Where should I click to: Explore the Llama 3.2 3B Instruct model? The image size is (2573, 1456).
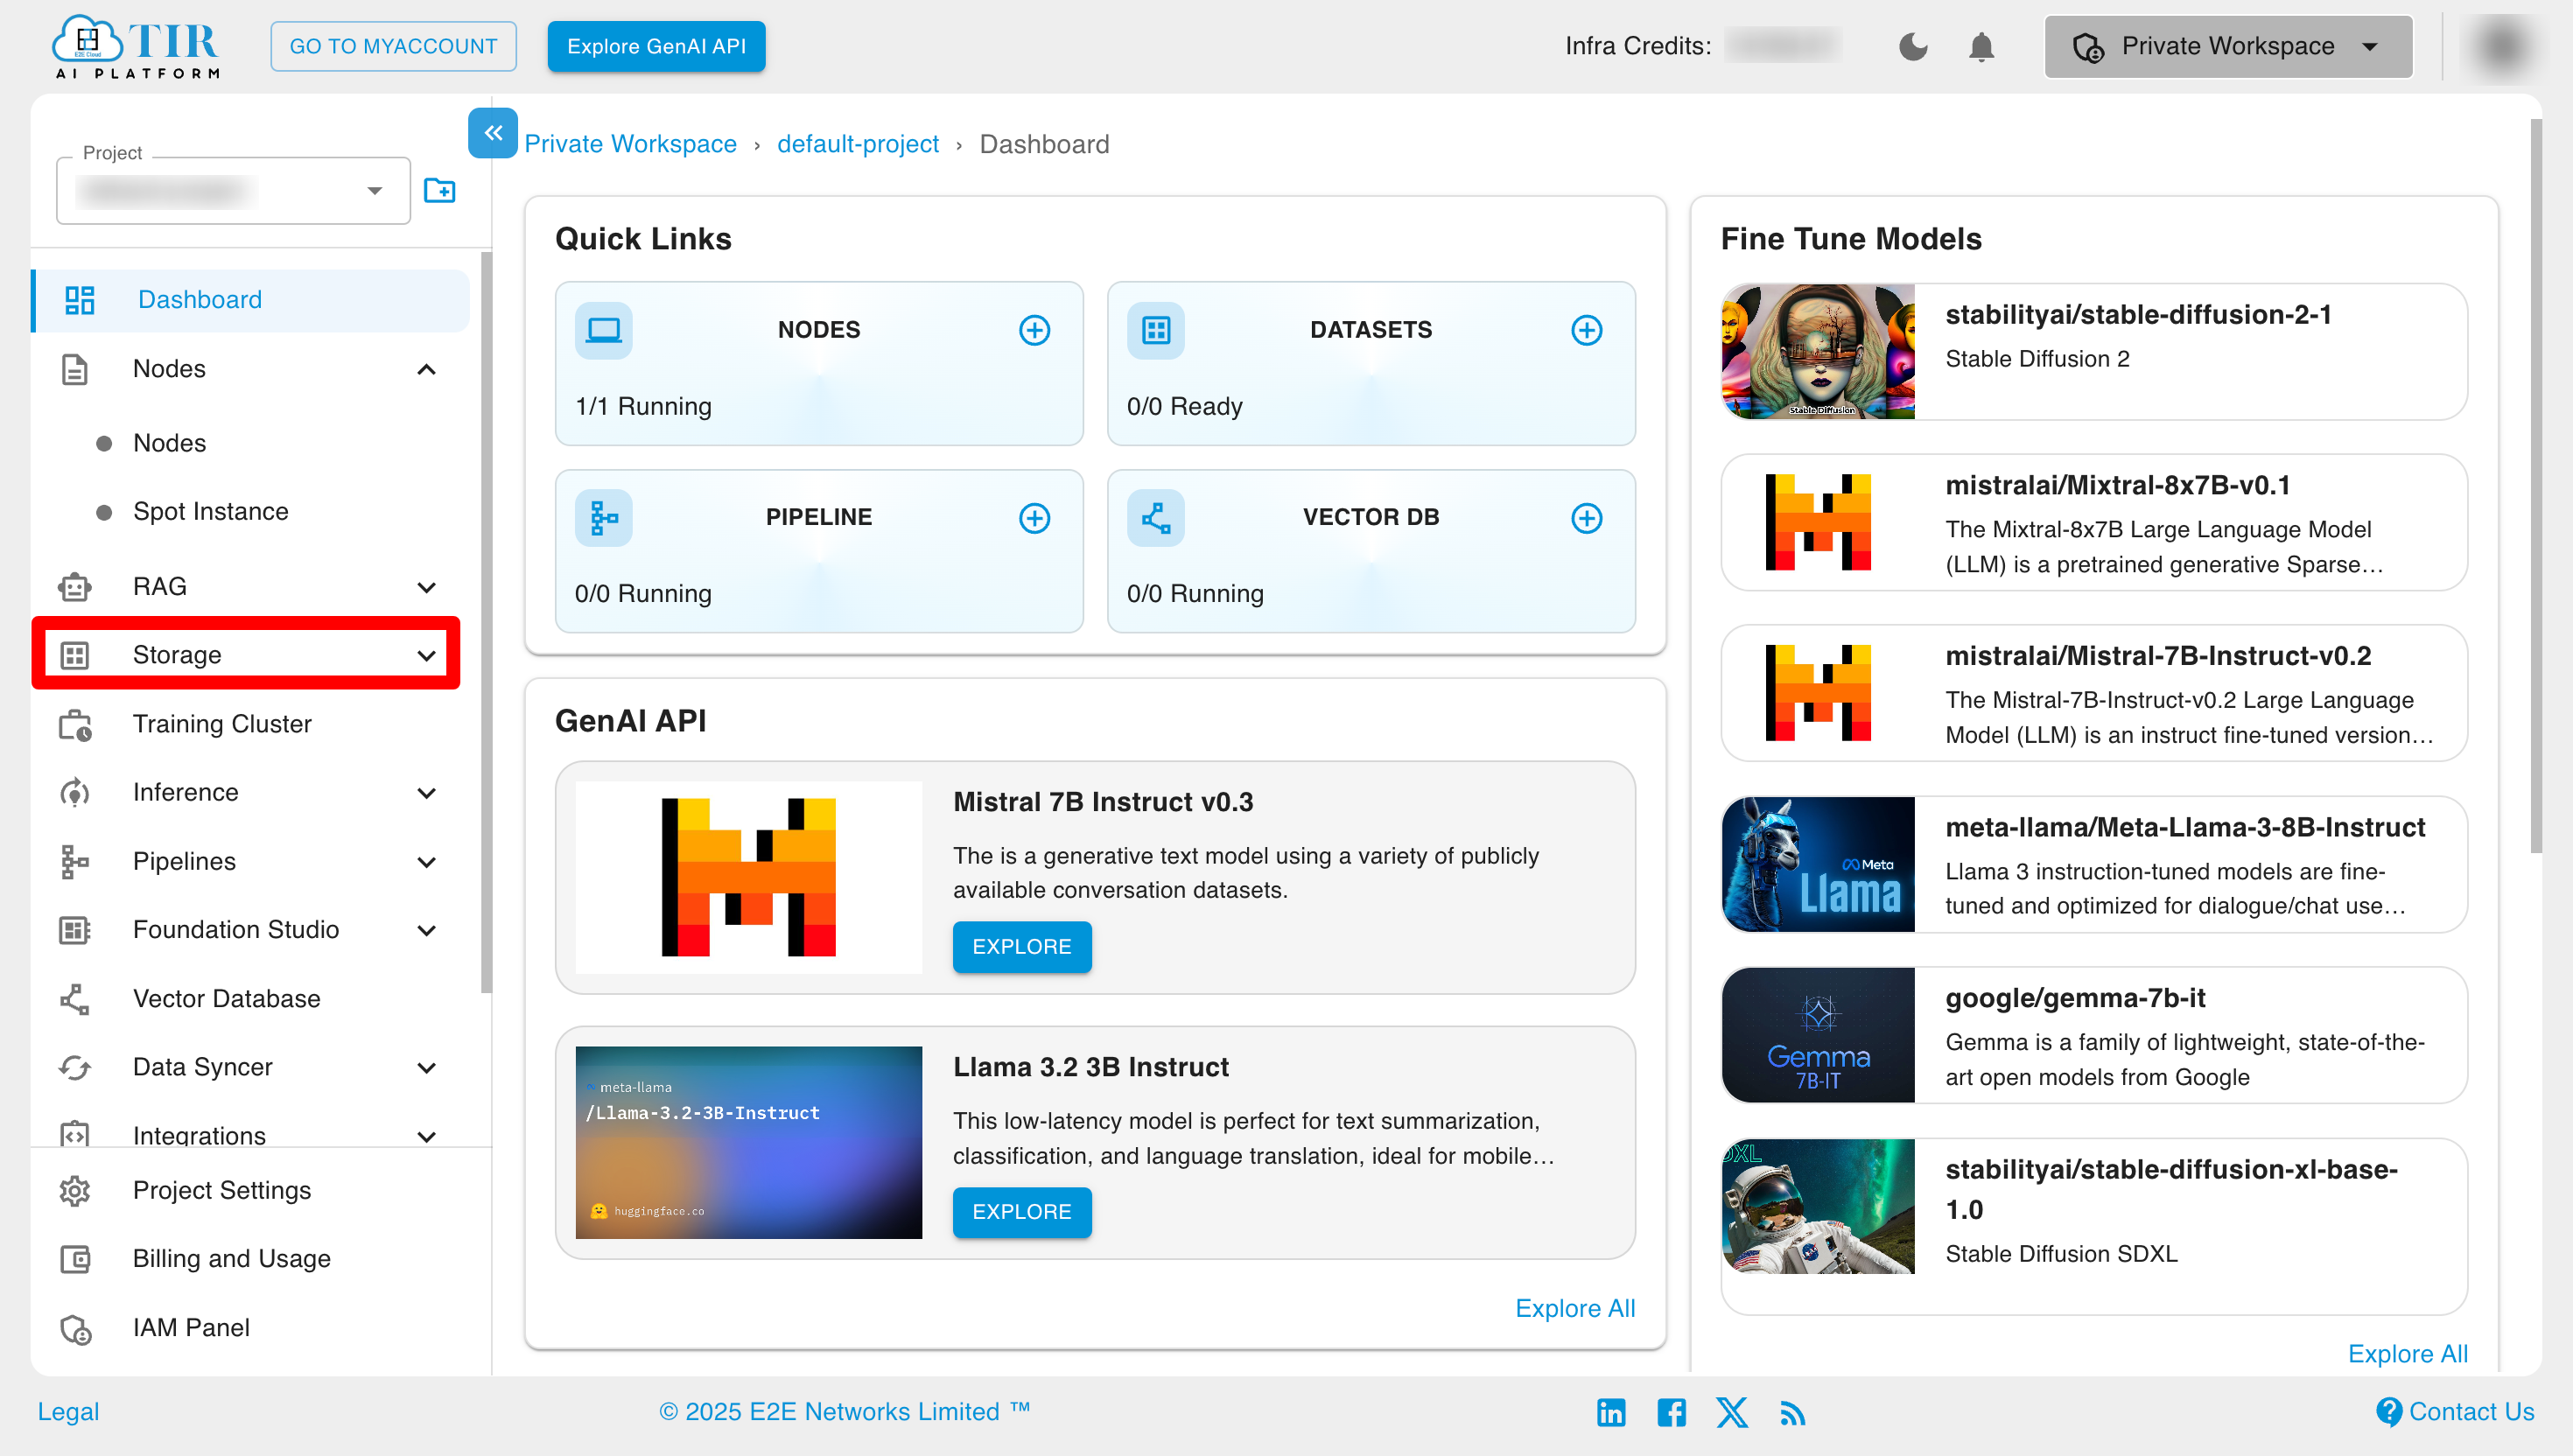click(1022, 1212)
